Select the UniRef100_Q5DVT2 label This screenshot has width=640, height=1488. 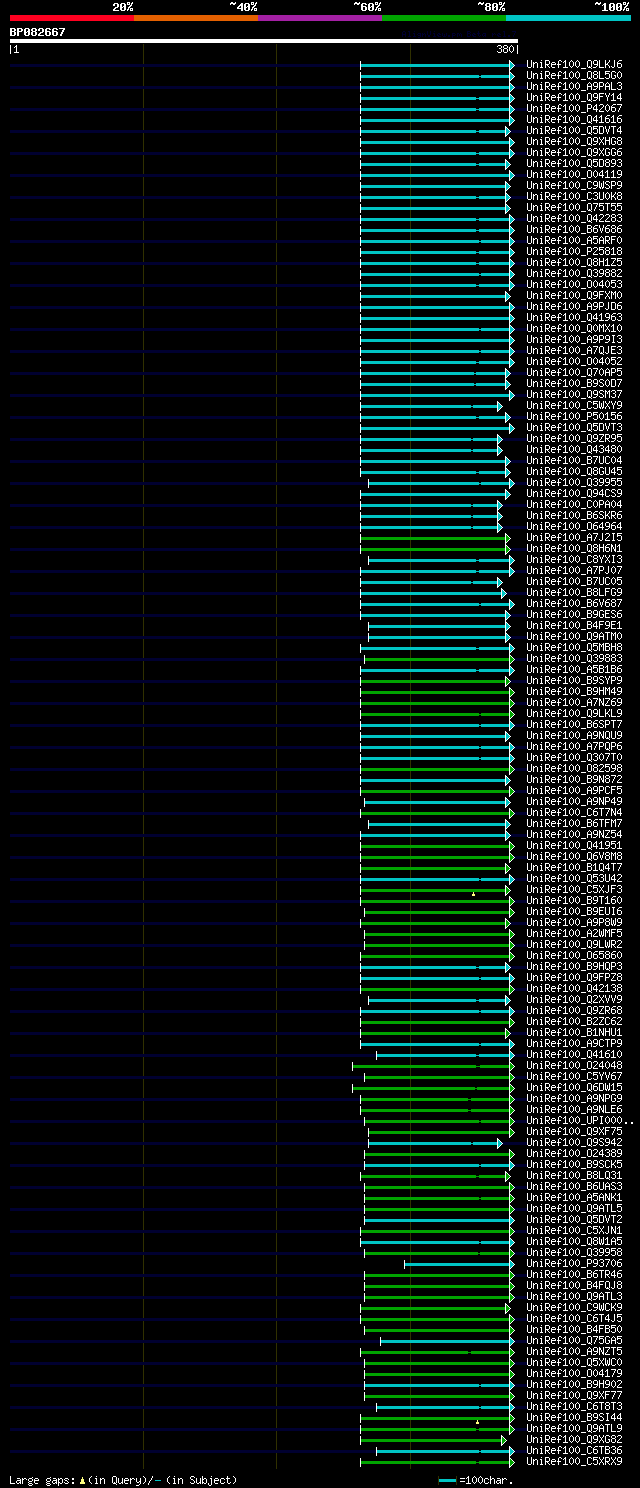coord(574,1220)
